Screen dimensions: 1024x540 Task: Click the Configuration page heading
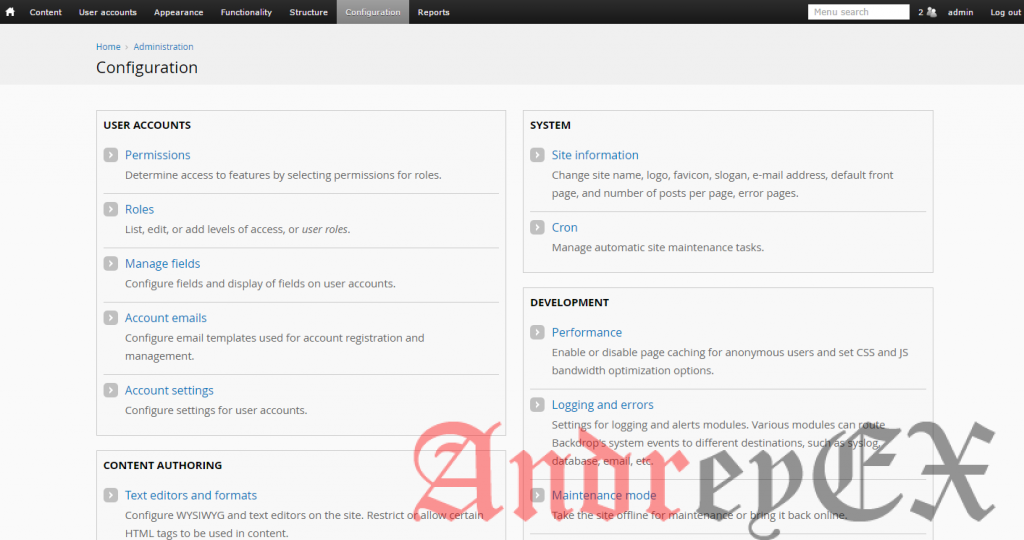147,67
